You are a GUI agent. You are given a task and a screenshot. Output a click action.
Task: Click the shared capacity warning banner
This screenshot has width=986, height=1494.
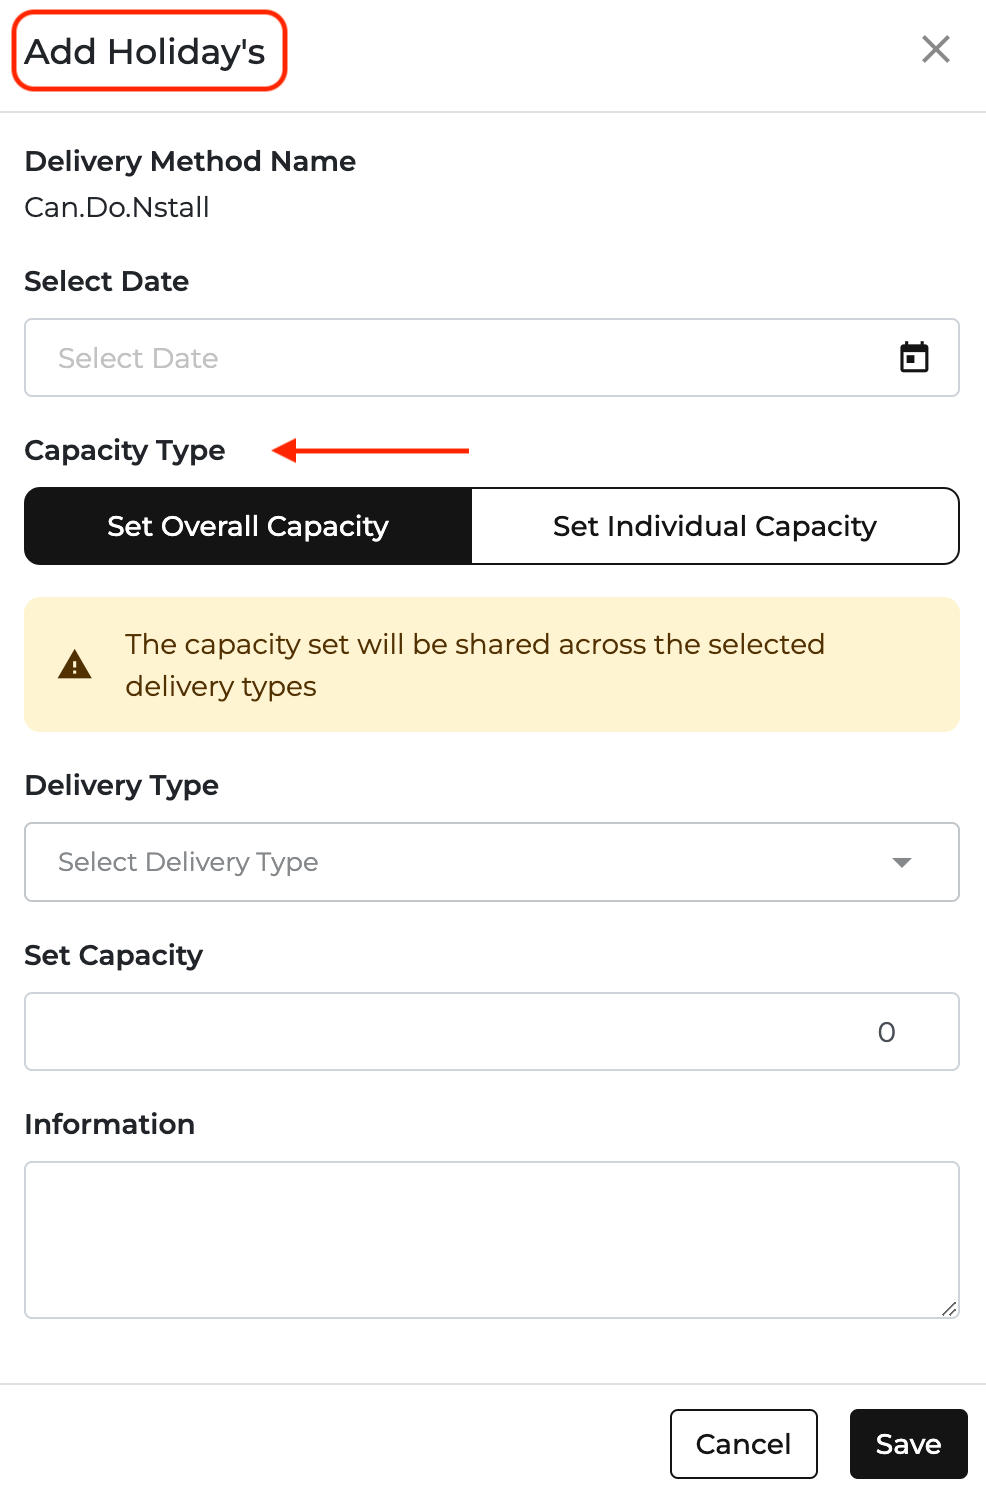coord(492,665)
